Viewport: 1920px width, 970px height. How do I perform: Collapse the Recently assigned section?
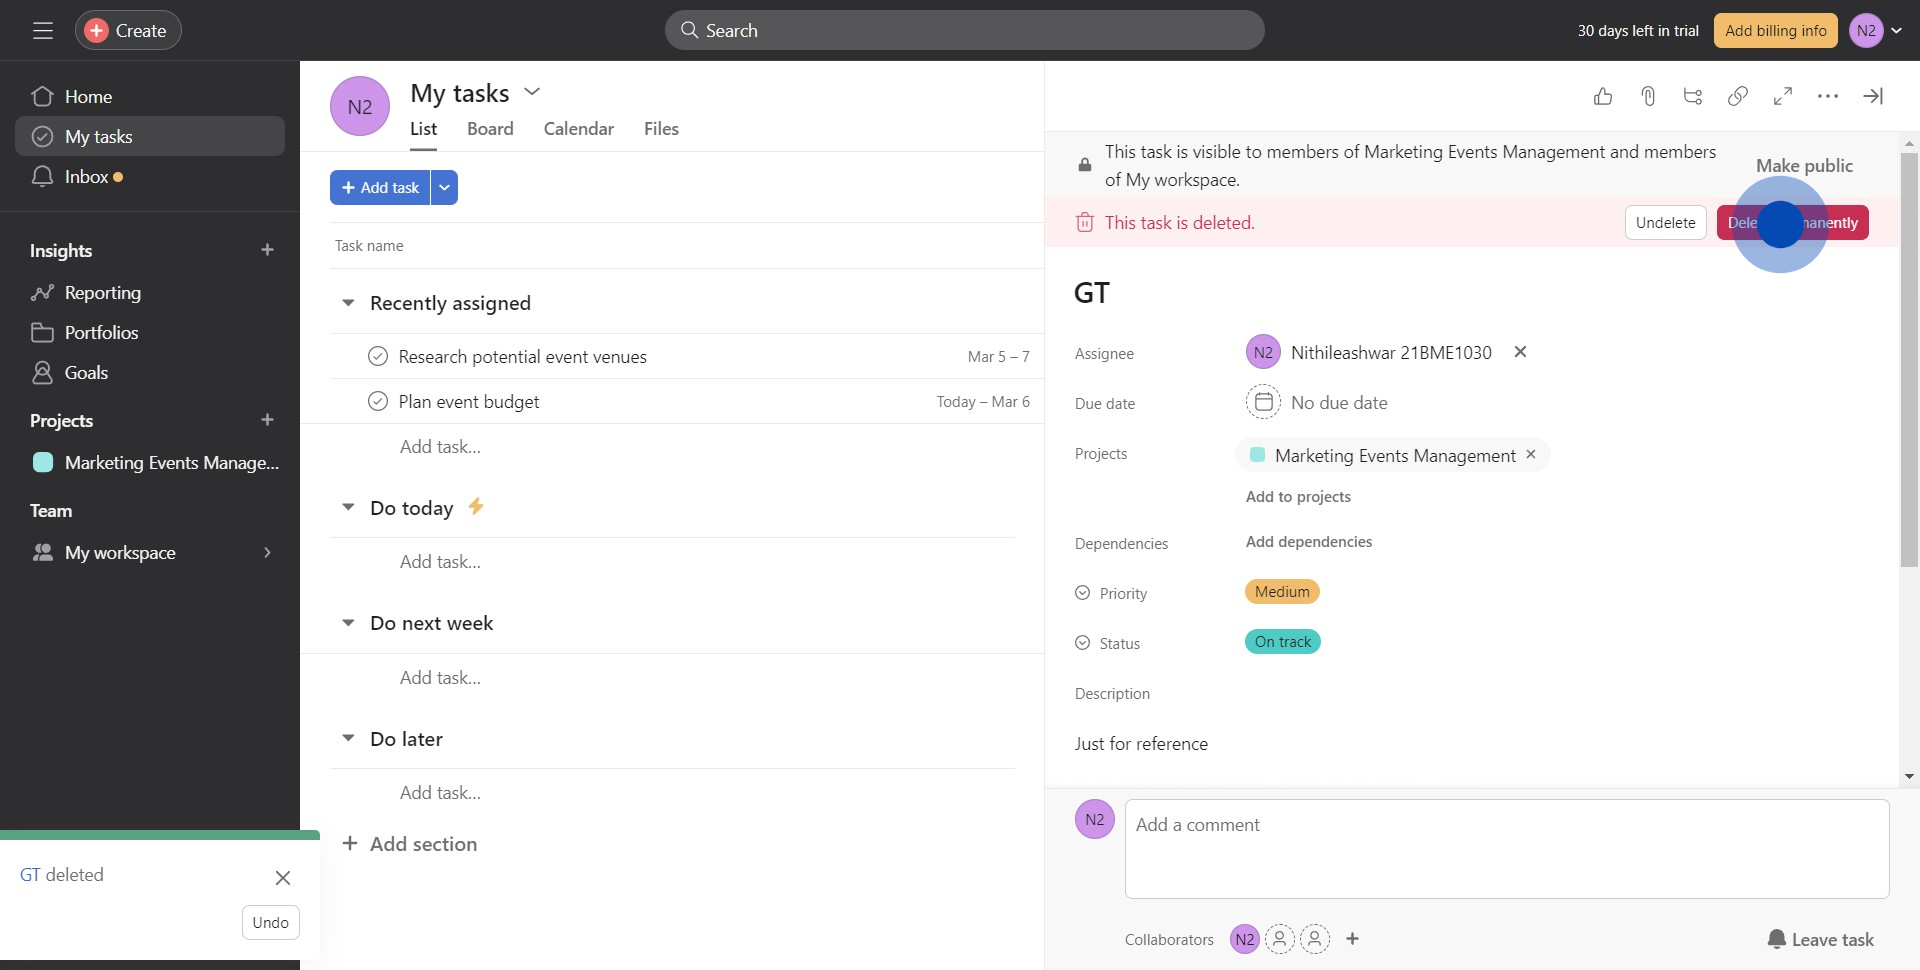pos(348,303)
